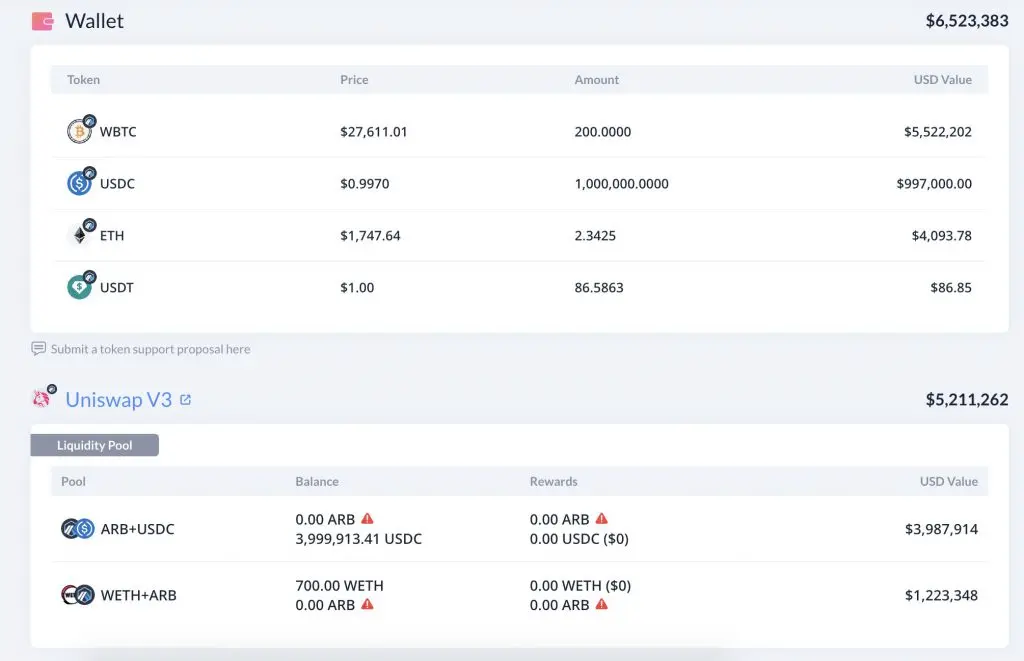Screen dimensions: 1024x661
Task: Click the Price column header
Action: 354,80
